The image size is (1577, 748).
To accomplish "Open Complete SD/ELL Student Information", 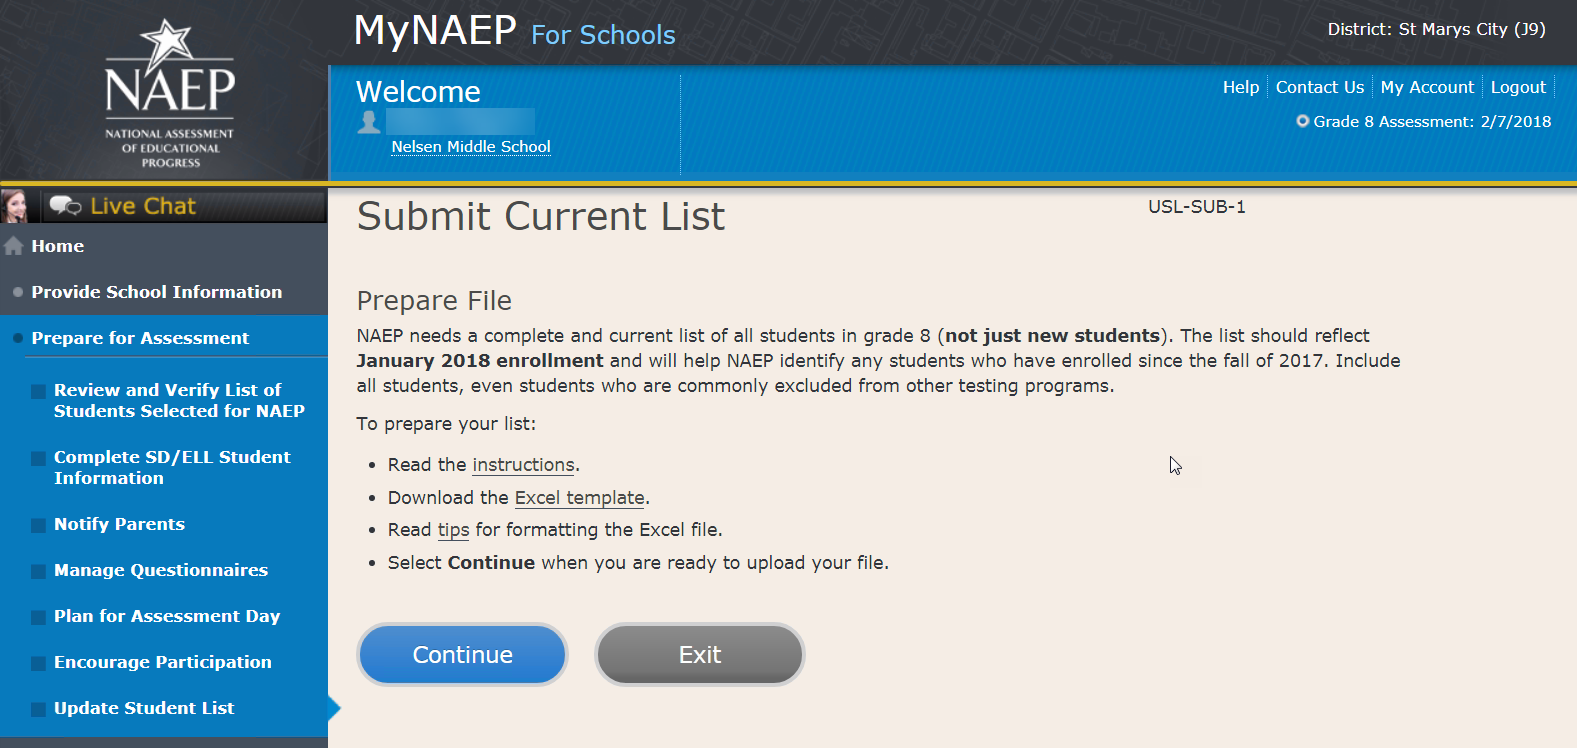I will 172,467.
